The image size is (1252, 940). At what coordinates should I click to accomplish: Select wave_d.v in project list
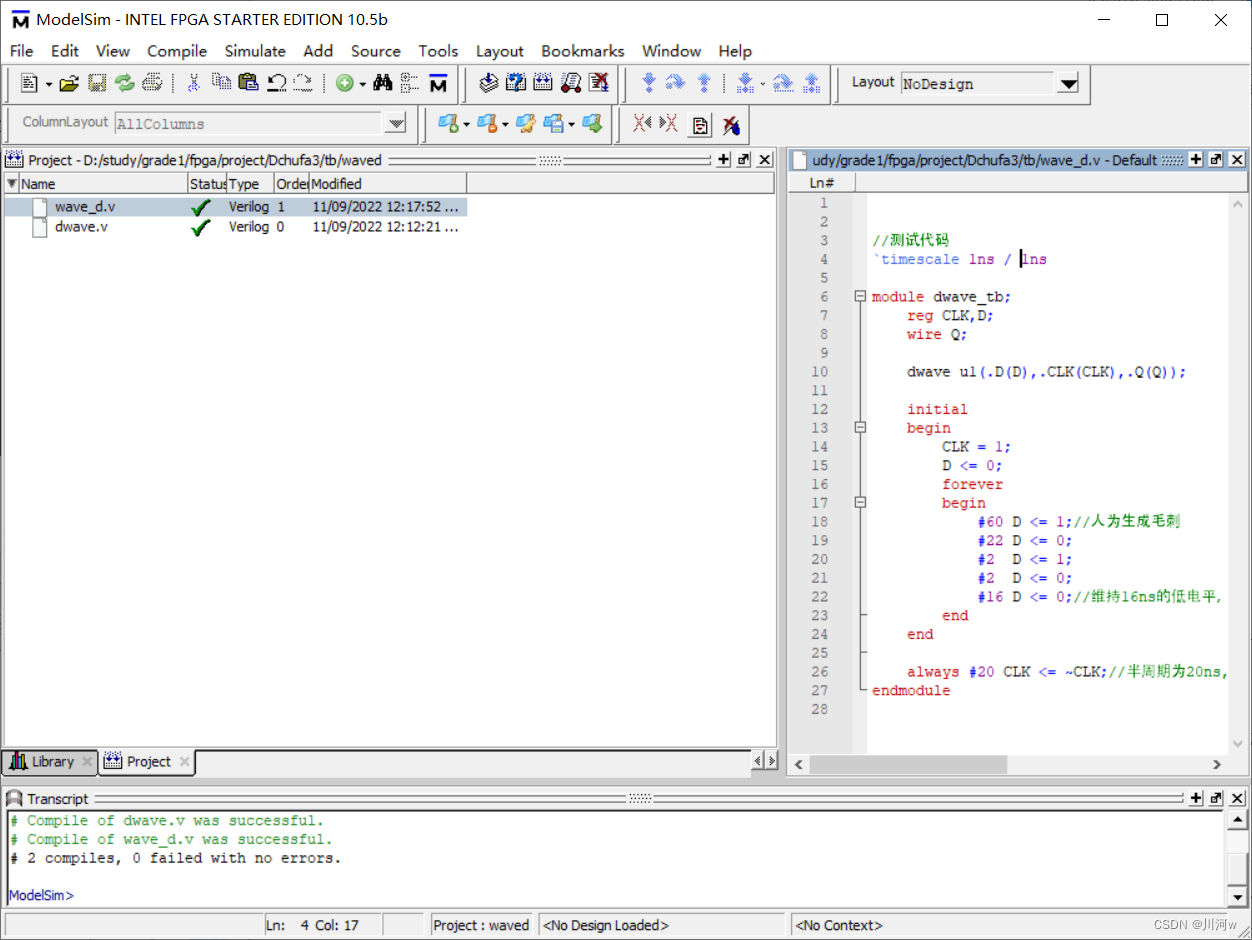point(85,207)
